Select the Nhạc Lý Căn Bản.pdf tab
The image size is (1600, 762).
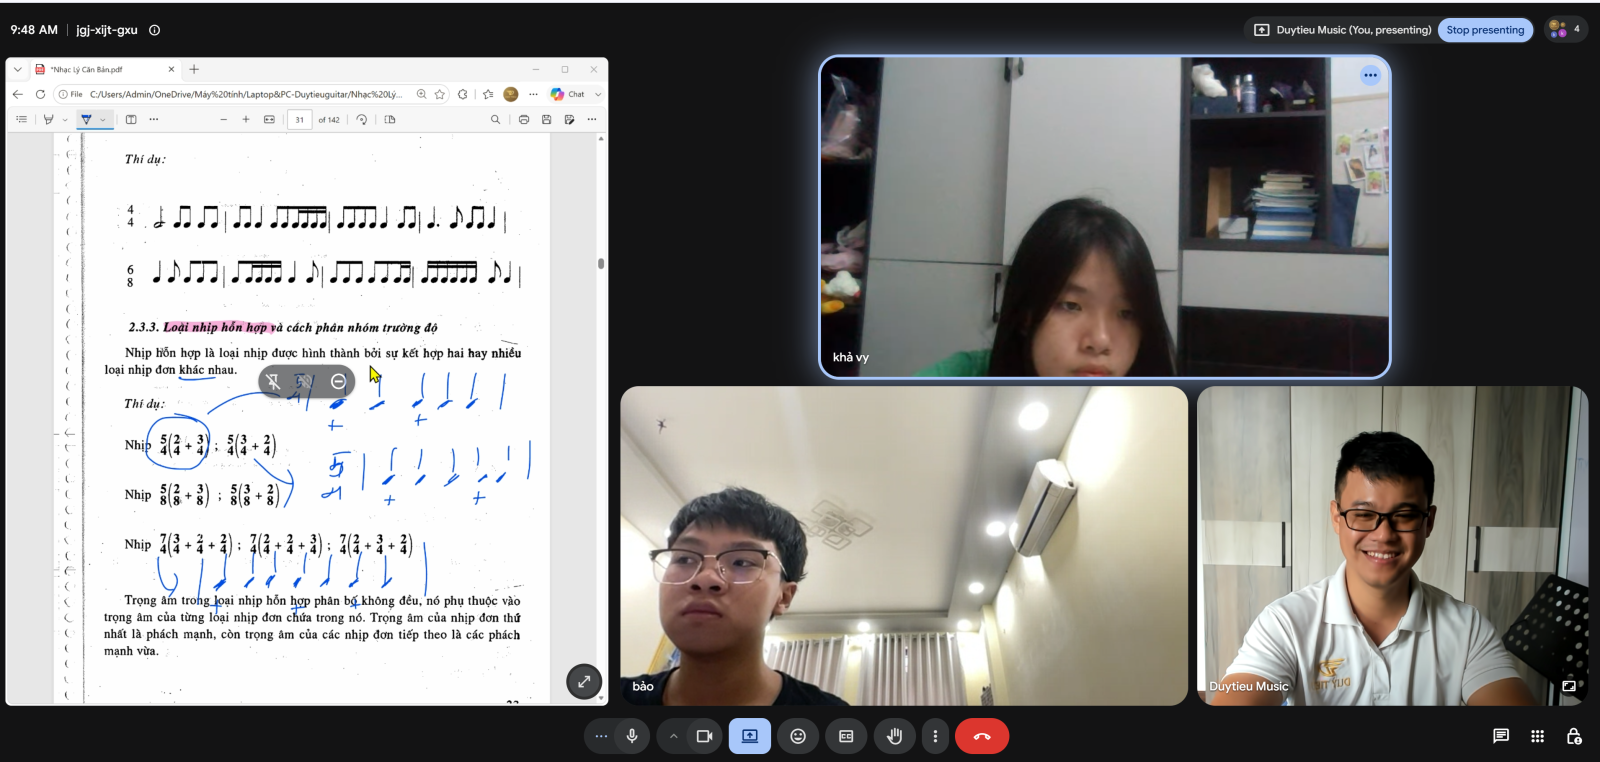pos(103,69)
